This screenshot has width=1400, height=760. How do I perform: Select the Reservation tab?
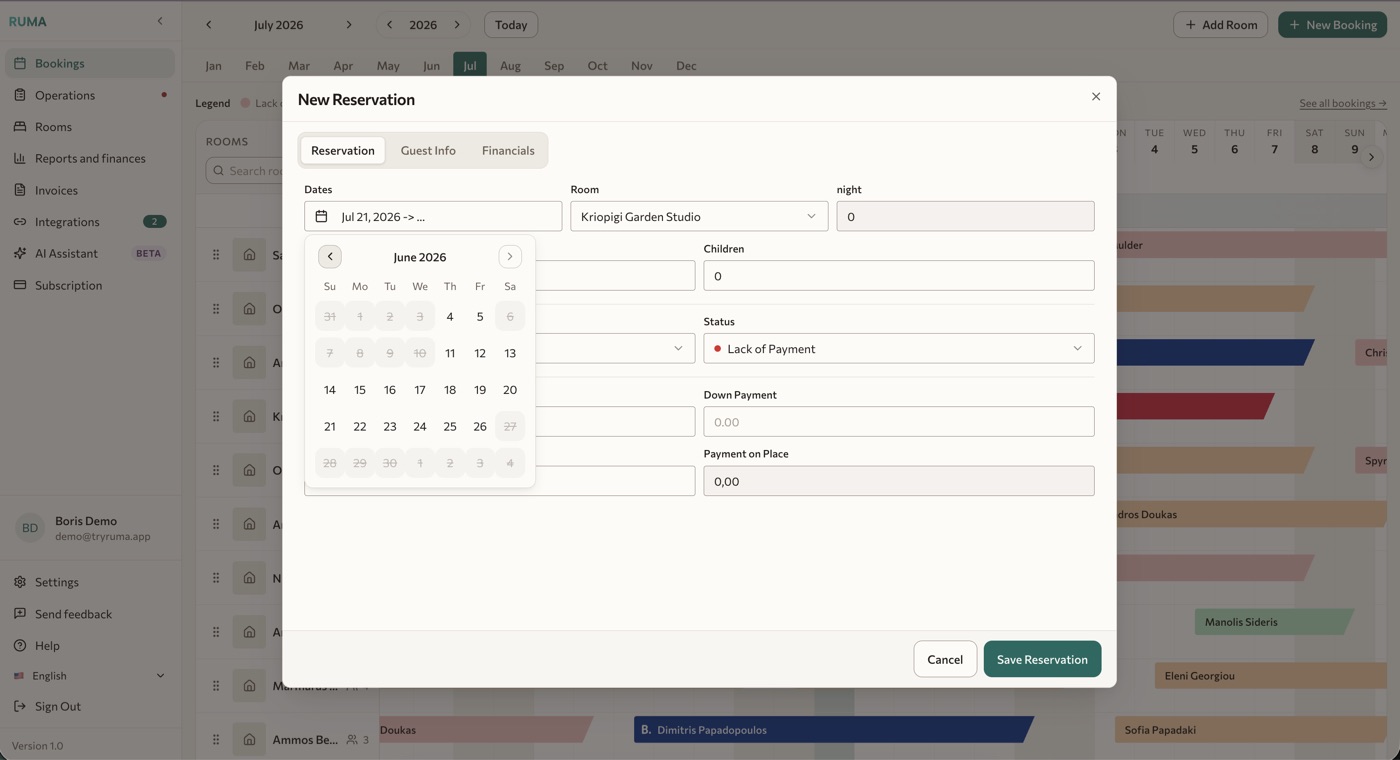point(343,150)
